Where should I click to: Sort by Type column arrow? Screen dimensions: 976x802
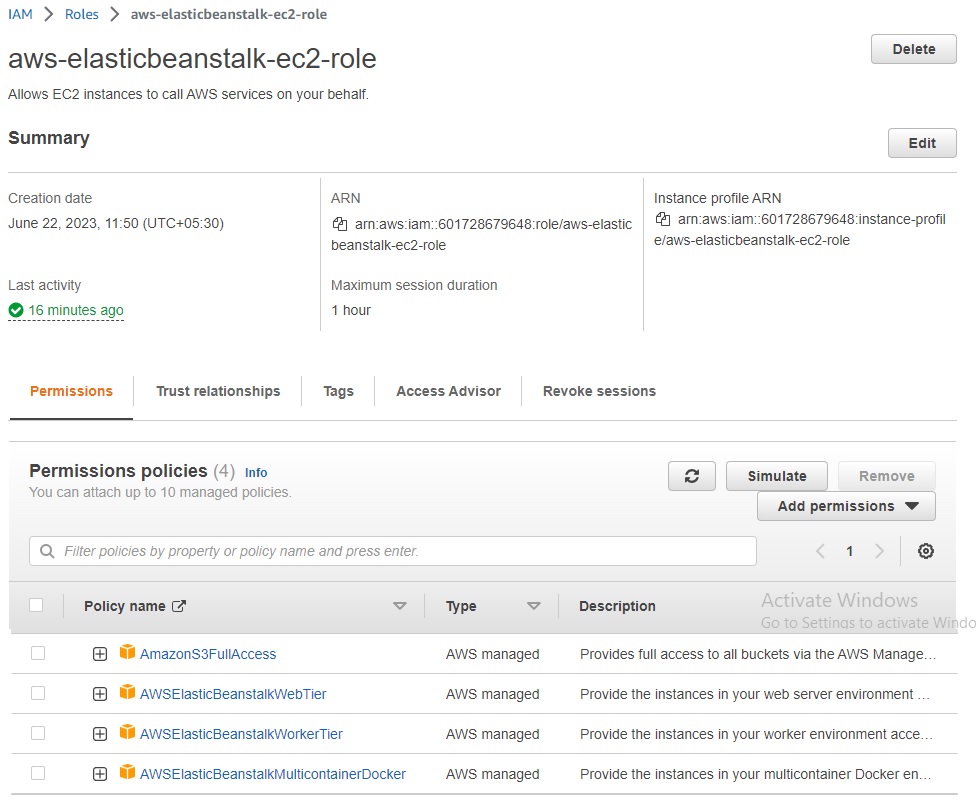point(533,606)
